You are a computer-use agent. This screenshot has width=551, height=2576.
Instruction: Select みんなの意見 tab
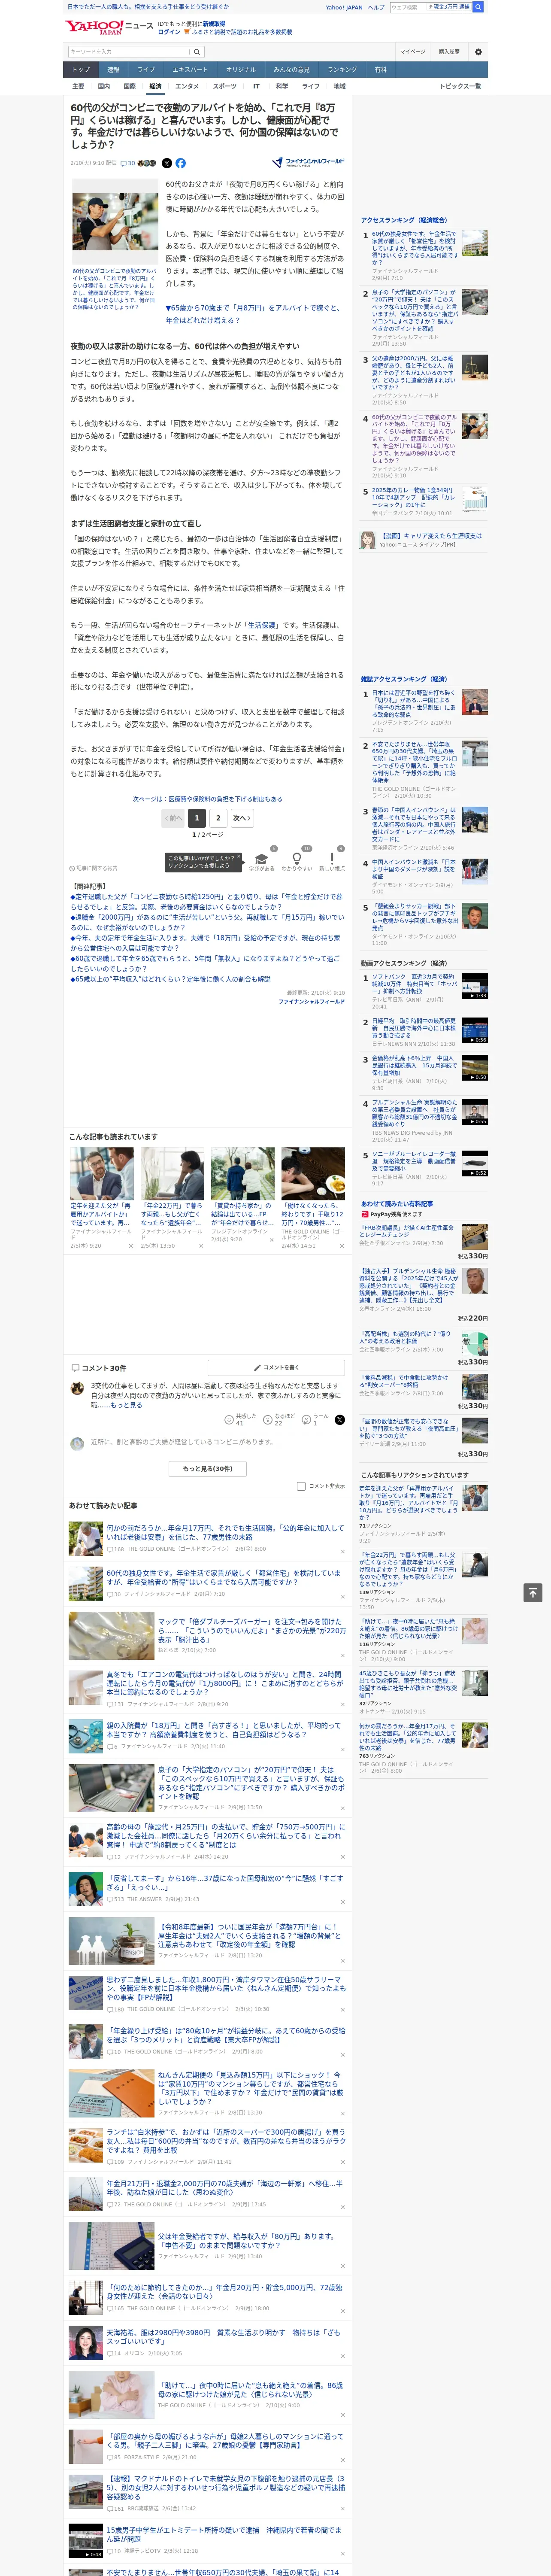tap(291, 70)
